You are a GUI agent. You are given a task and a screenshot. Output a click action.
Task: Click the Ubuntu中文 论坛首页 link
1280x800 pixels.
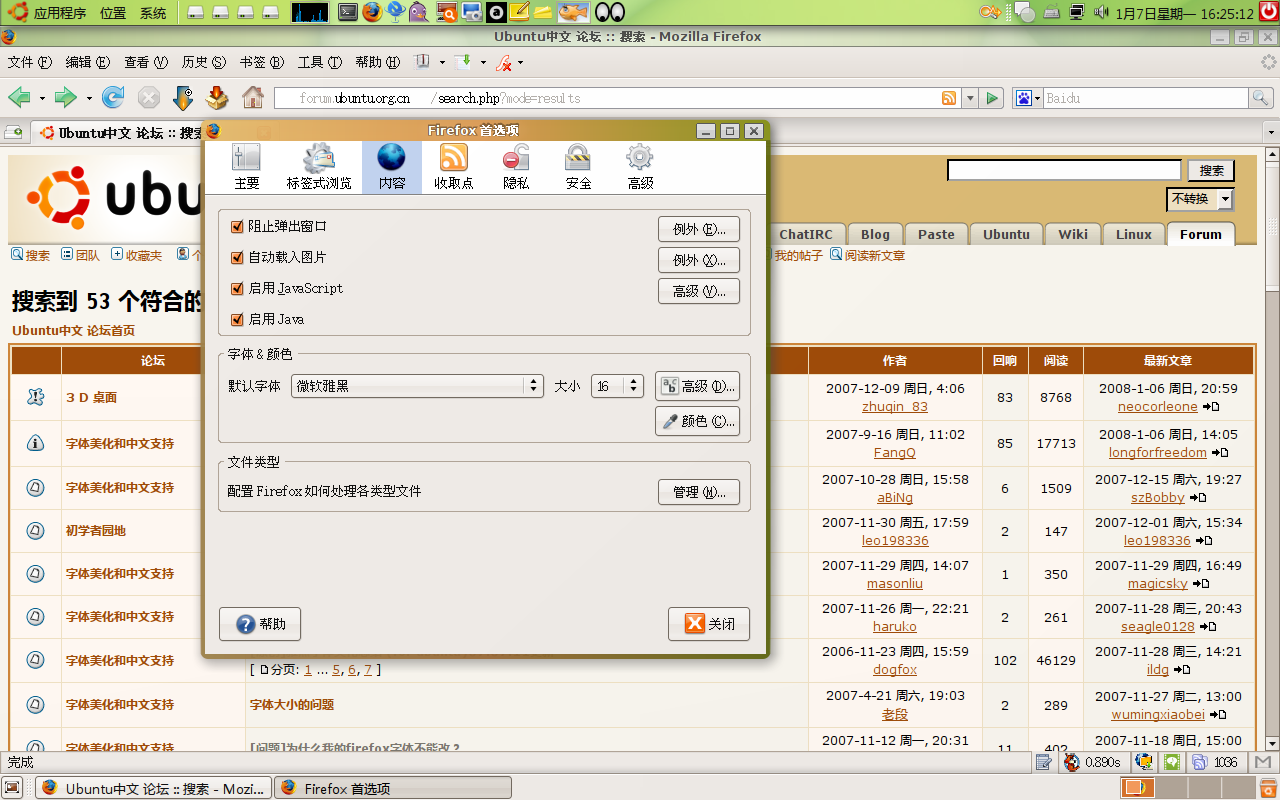pyautogui.click(x=73, y=331)
